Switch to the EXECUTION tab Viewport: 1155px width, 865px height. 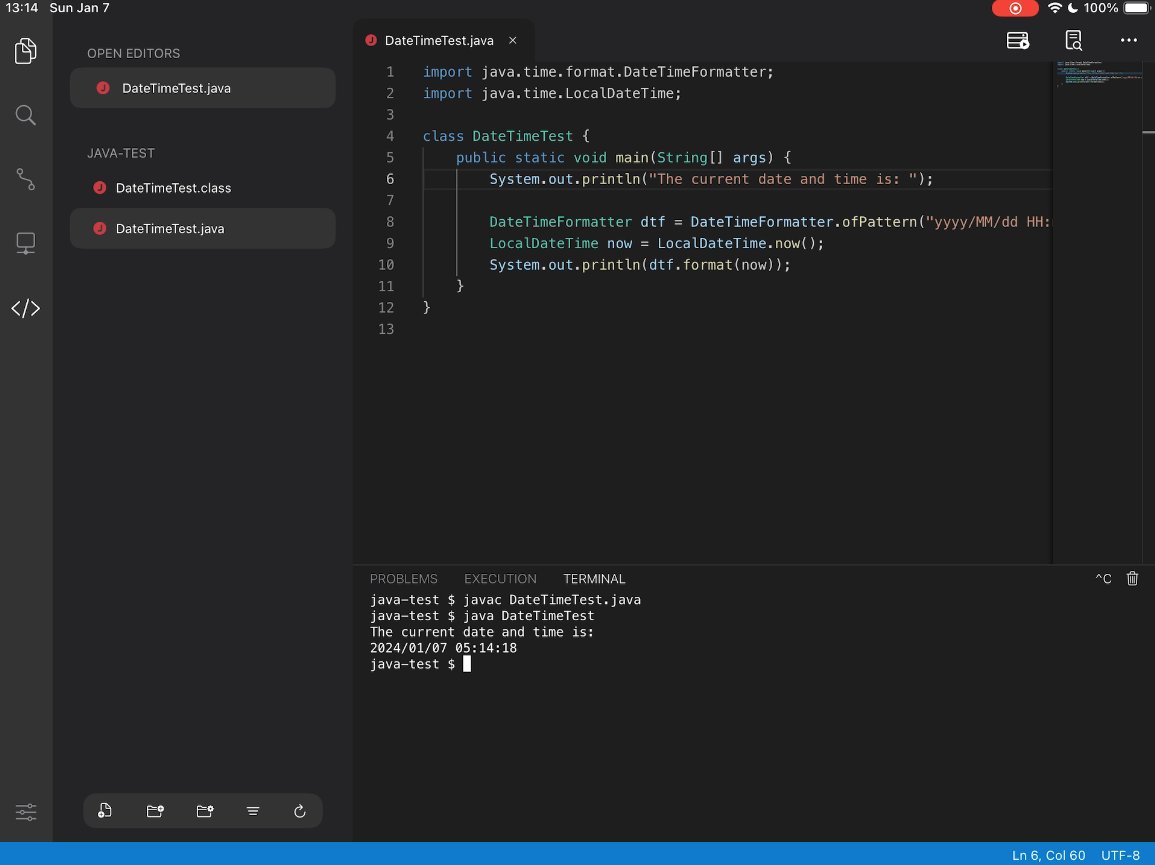coord(500,578)
